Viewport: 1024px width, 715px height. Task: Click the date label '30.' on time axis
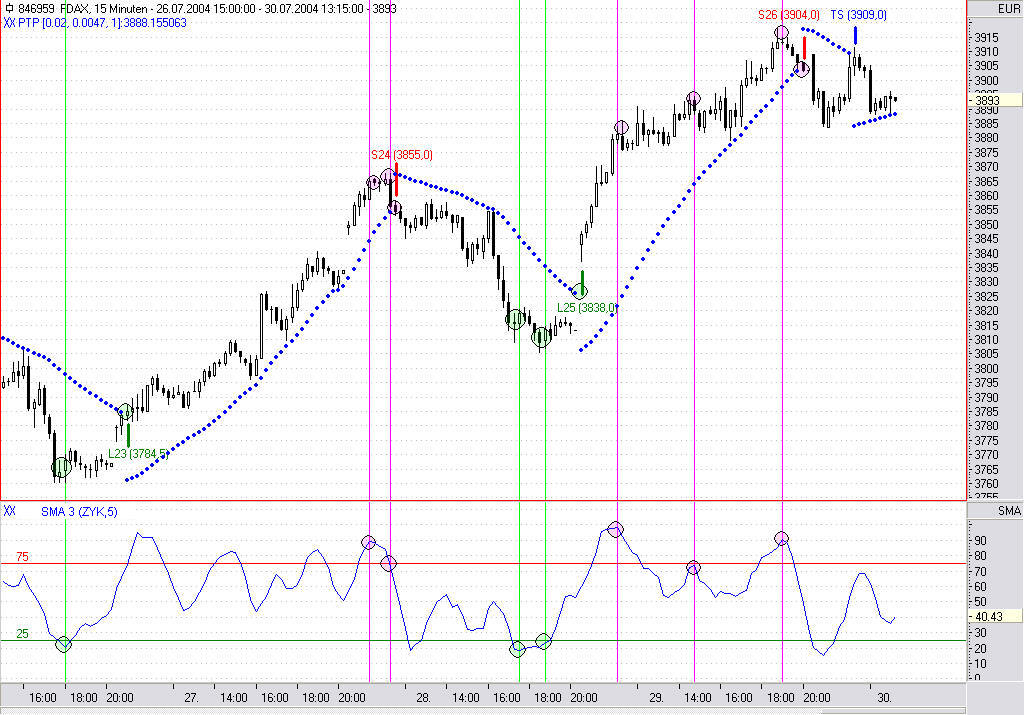[x=884, y=697]
